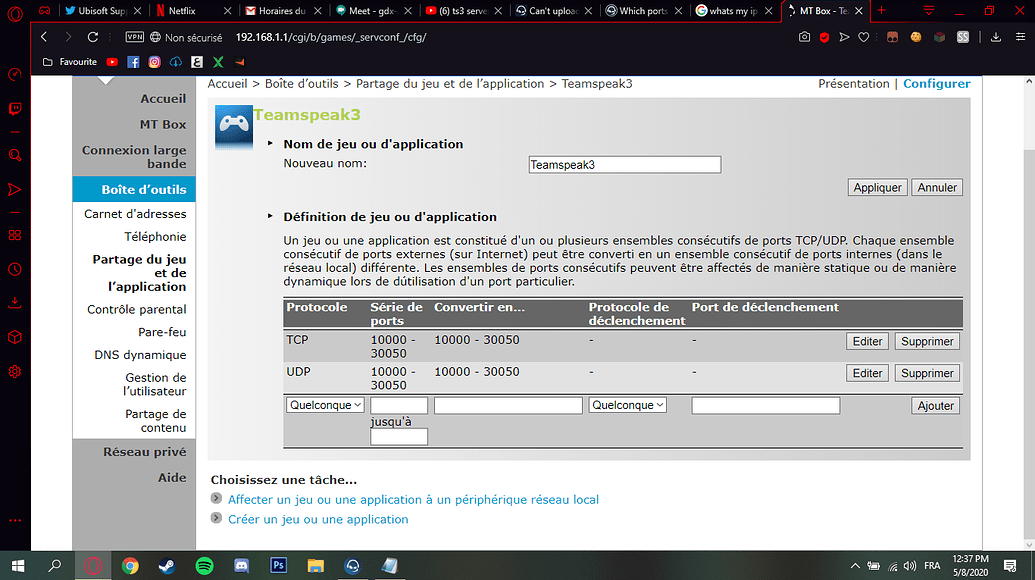The image size is (1035, 580).
Task: Switch to the Ubisoft Support tab
Action: pos(103,11)
